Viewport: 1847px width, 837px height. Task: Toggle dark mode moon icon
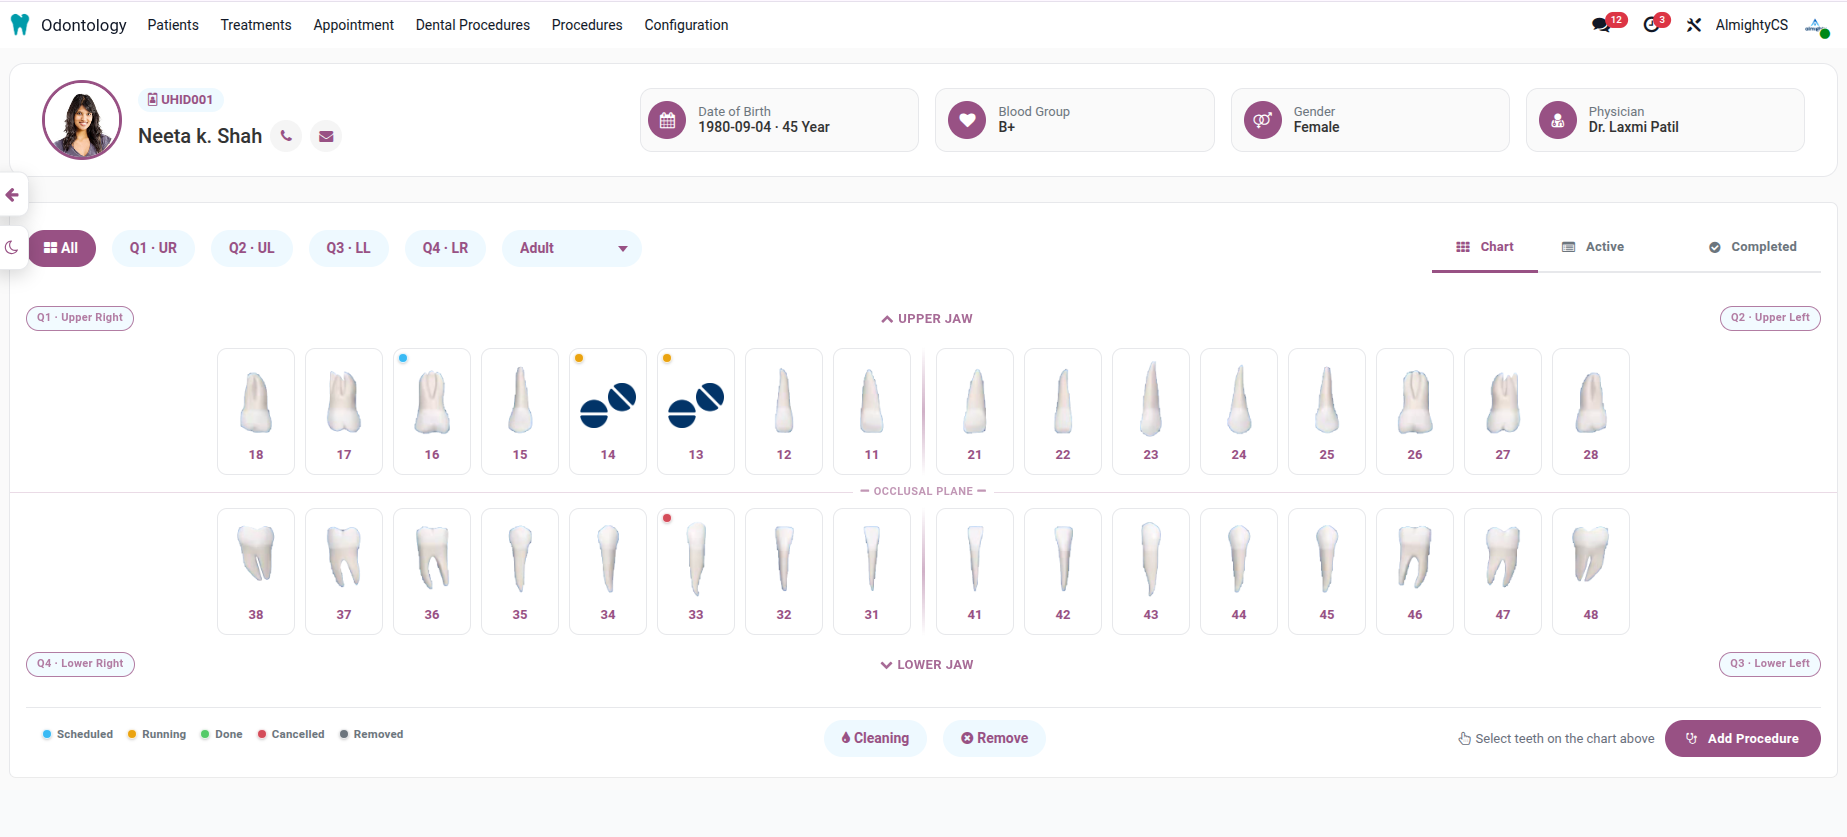pos(12,247)
